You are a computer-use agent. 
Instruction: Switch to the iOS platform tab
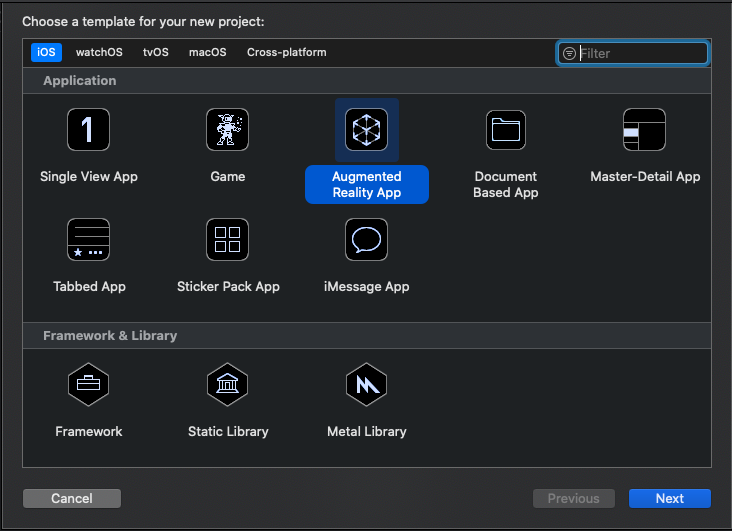tap(46, 52)
